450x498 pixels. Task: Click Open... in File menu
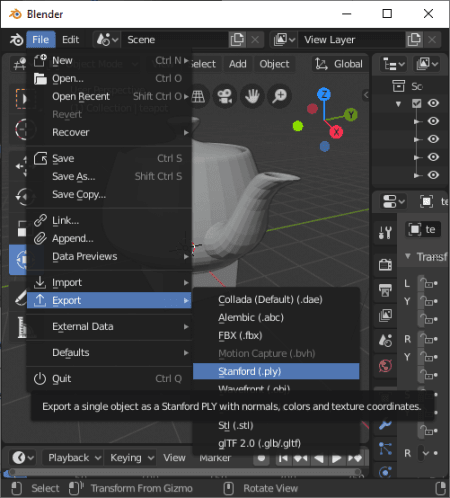tap(109, 78)
